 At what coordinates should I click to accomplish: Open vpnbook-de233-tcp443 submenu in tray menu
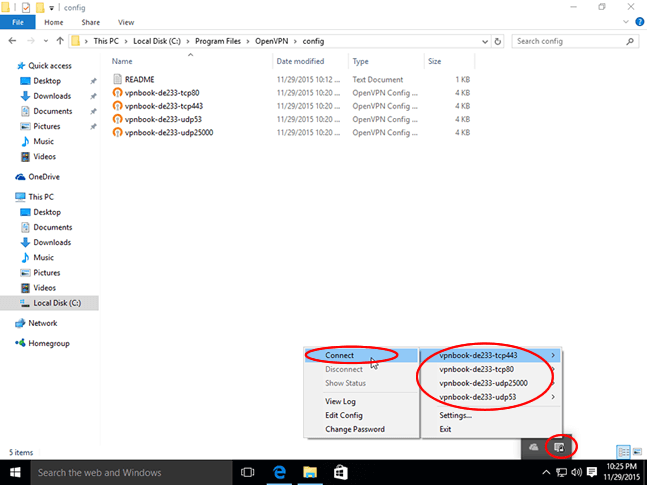[491, 355]
